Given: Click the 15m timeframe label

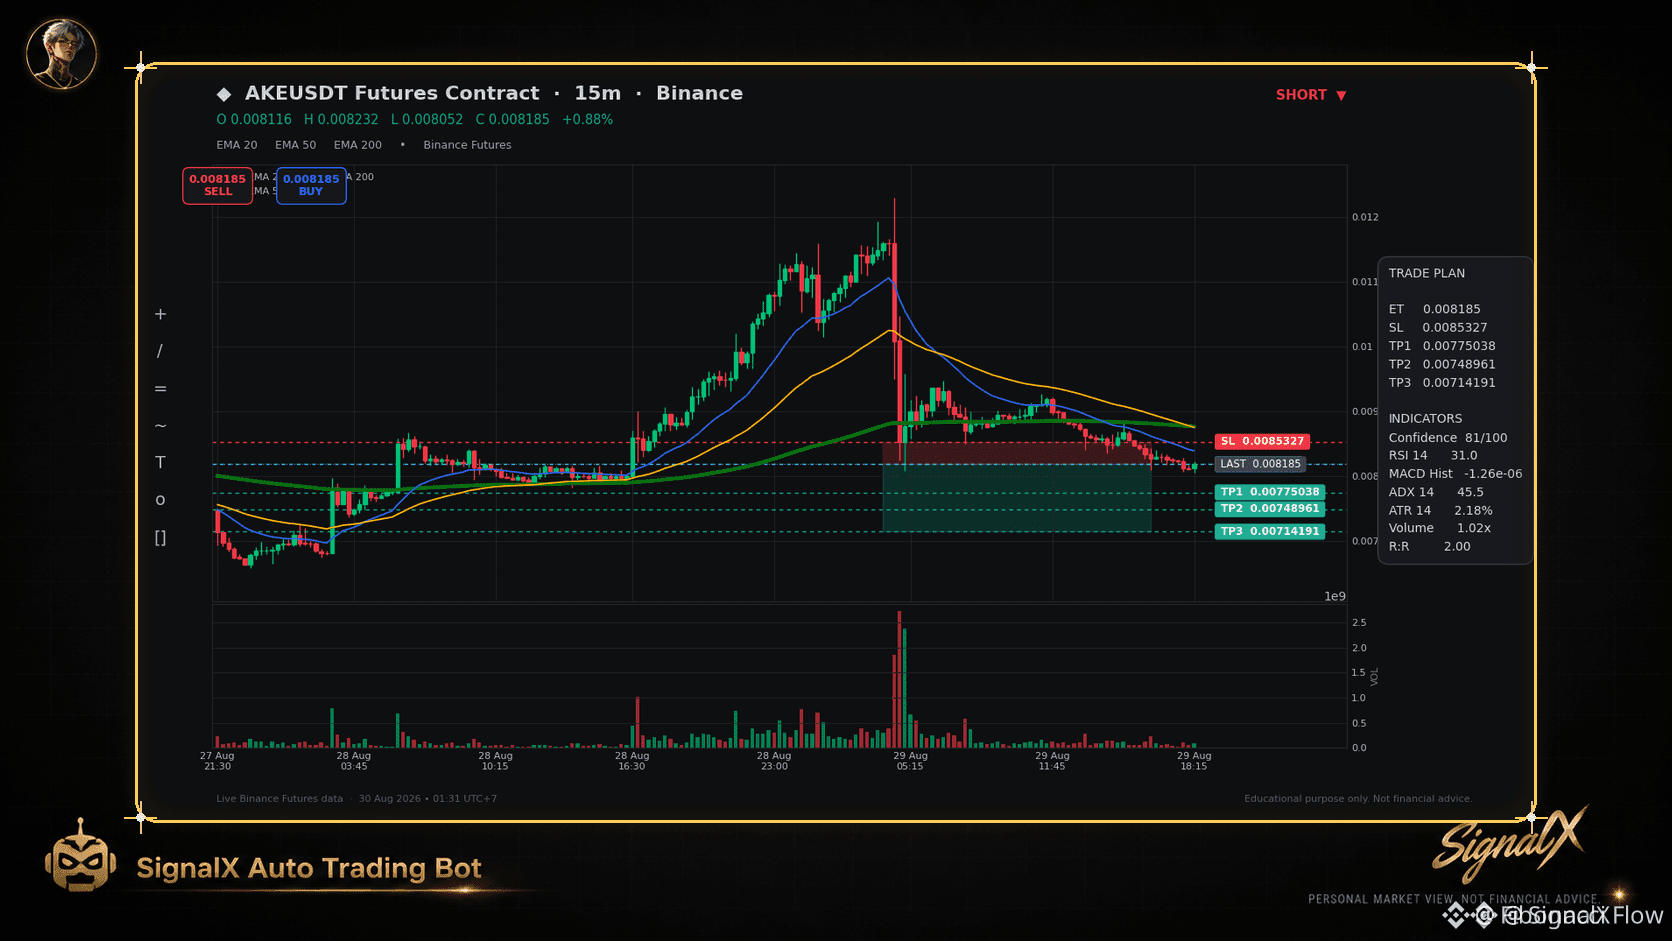Looking at the screenshot, I should point(597,93).
